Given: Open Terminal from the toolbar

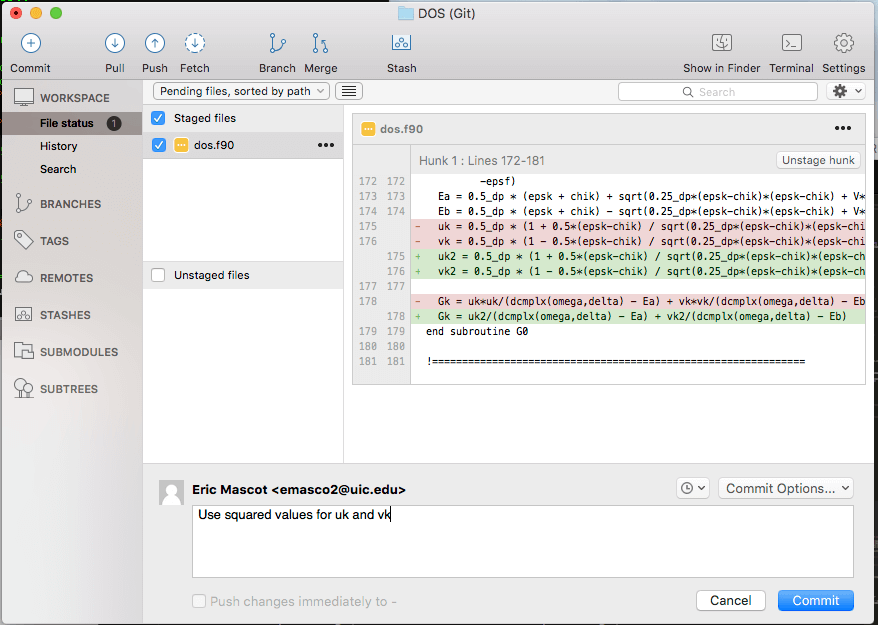Looking at the screenshot, I should pyautogui.click(x=791, y=43).
